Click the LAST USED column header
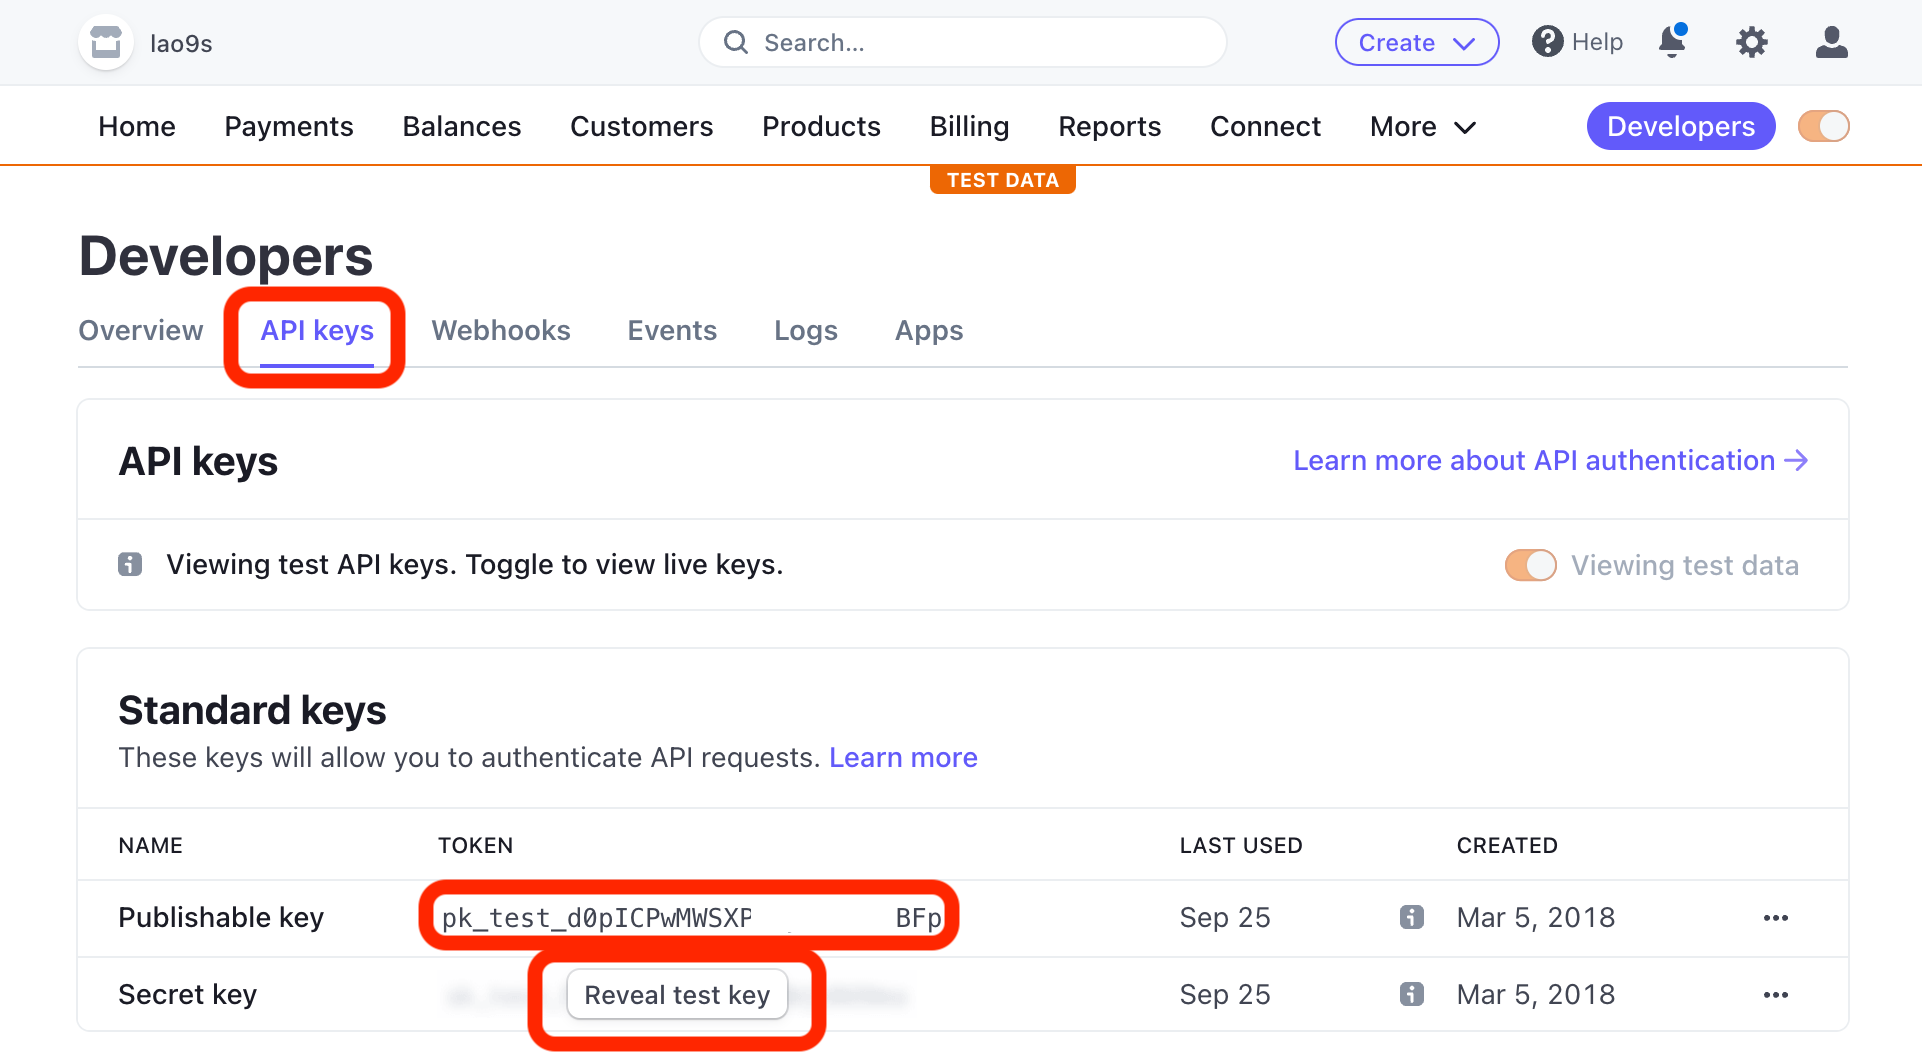 pos(1241,845)
